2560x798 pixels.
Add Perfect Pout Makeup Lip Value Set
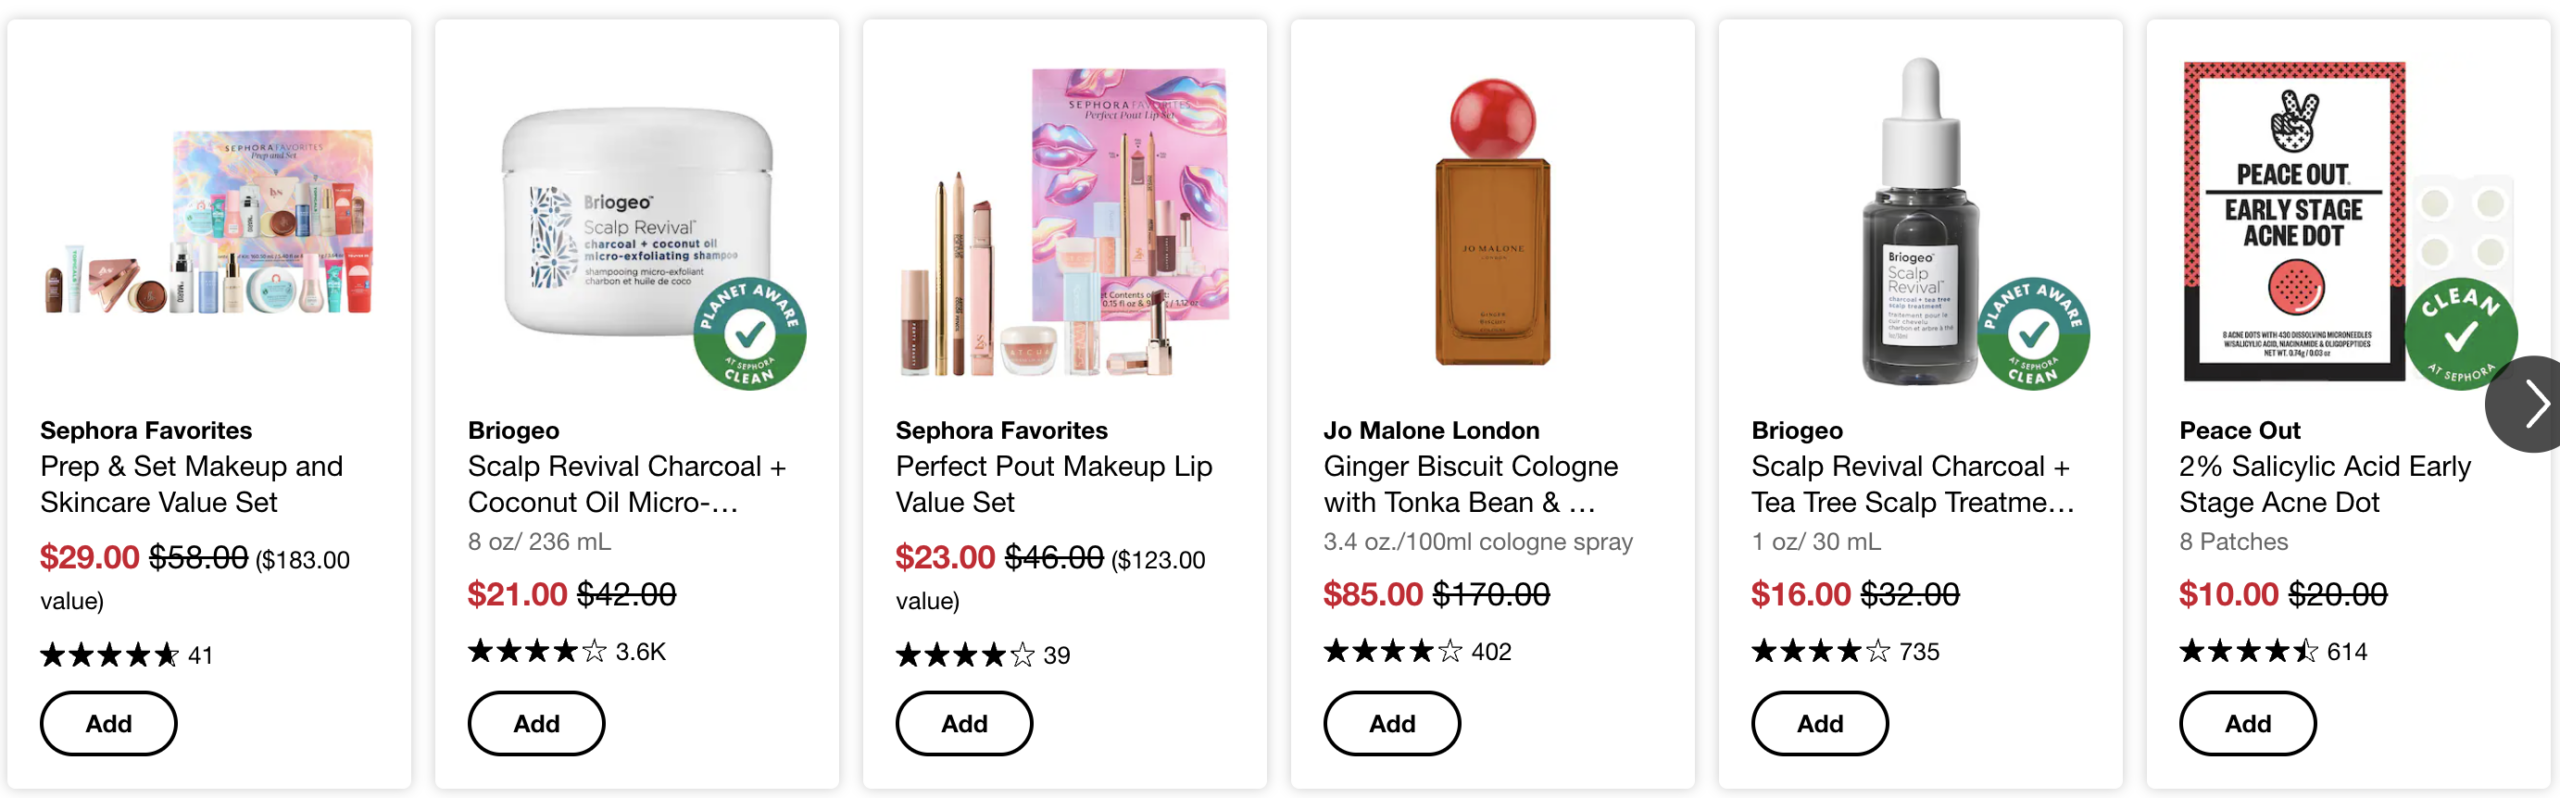964,724
